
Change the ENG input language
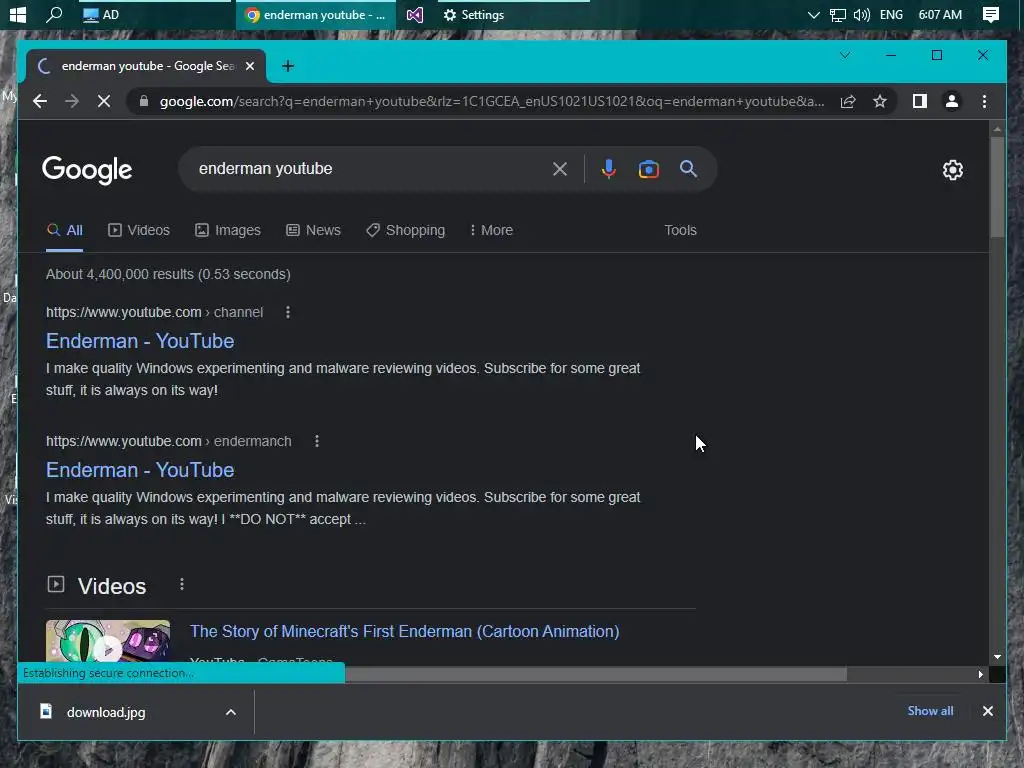[x=891, y=14]
